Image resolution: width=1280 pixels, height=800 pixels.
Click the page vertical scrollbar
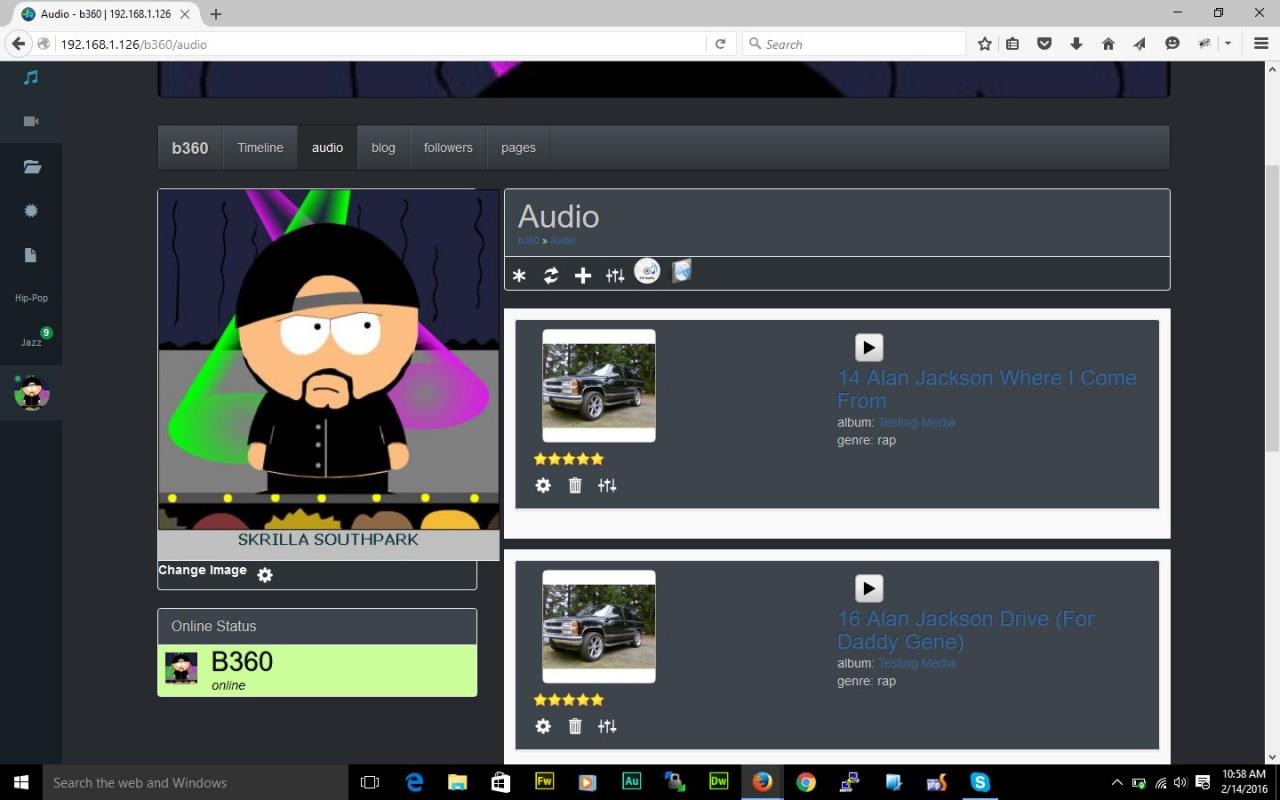1272,310
